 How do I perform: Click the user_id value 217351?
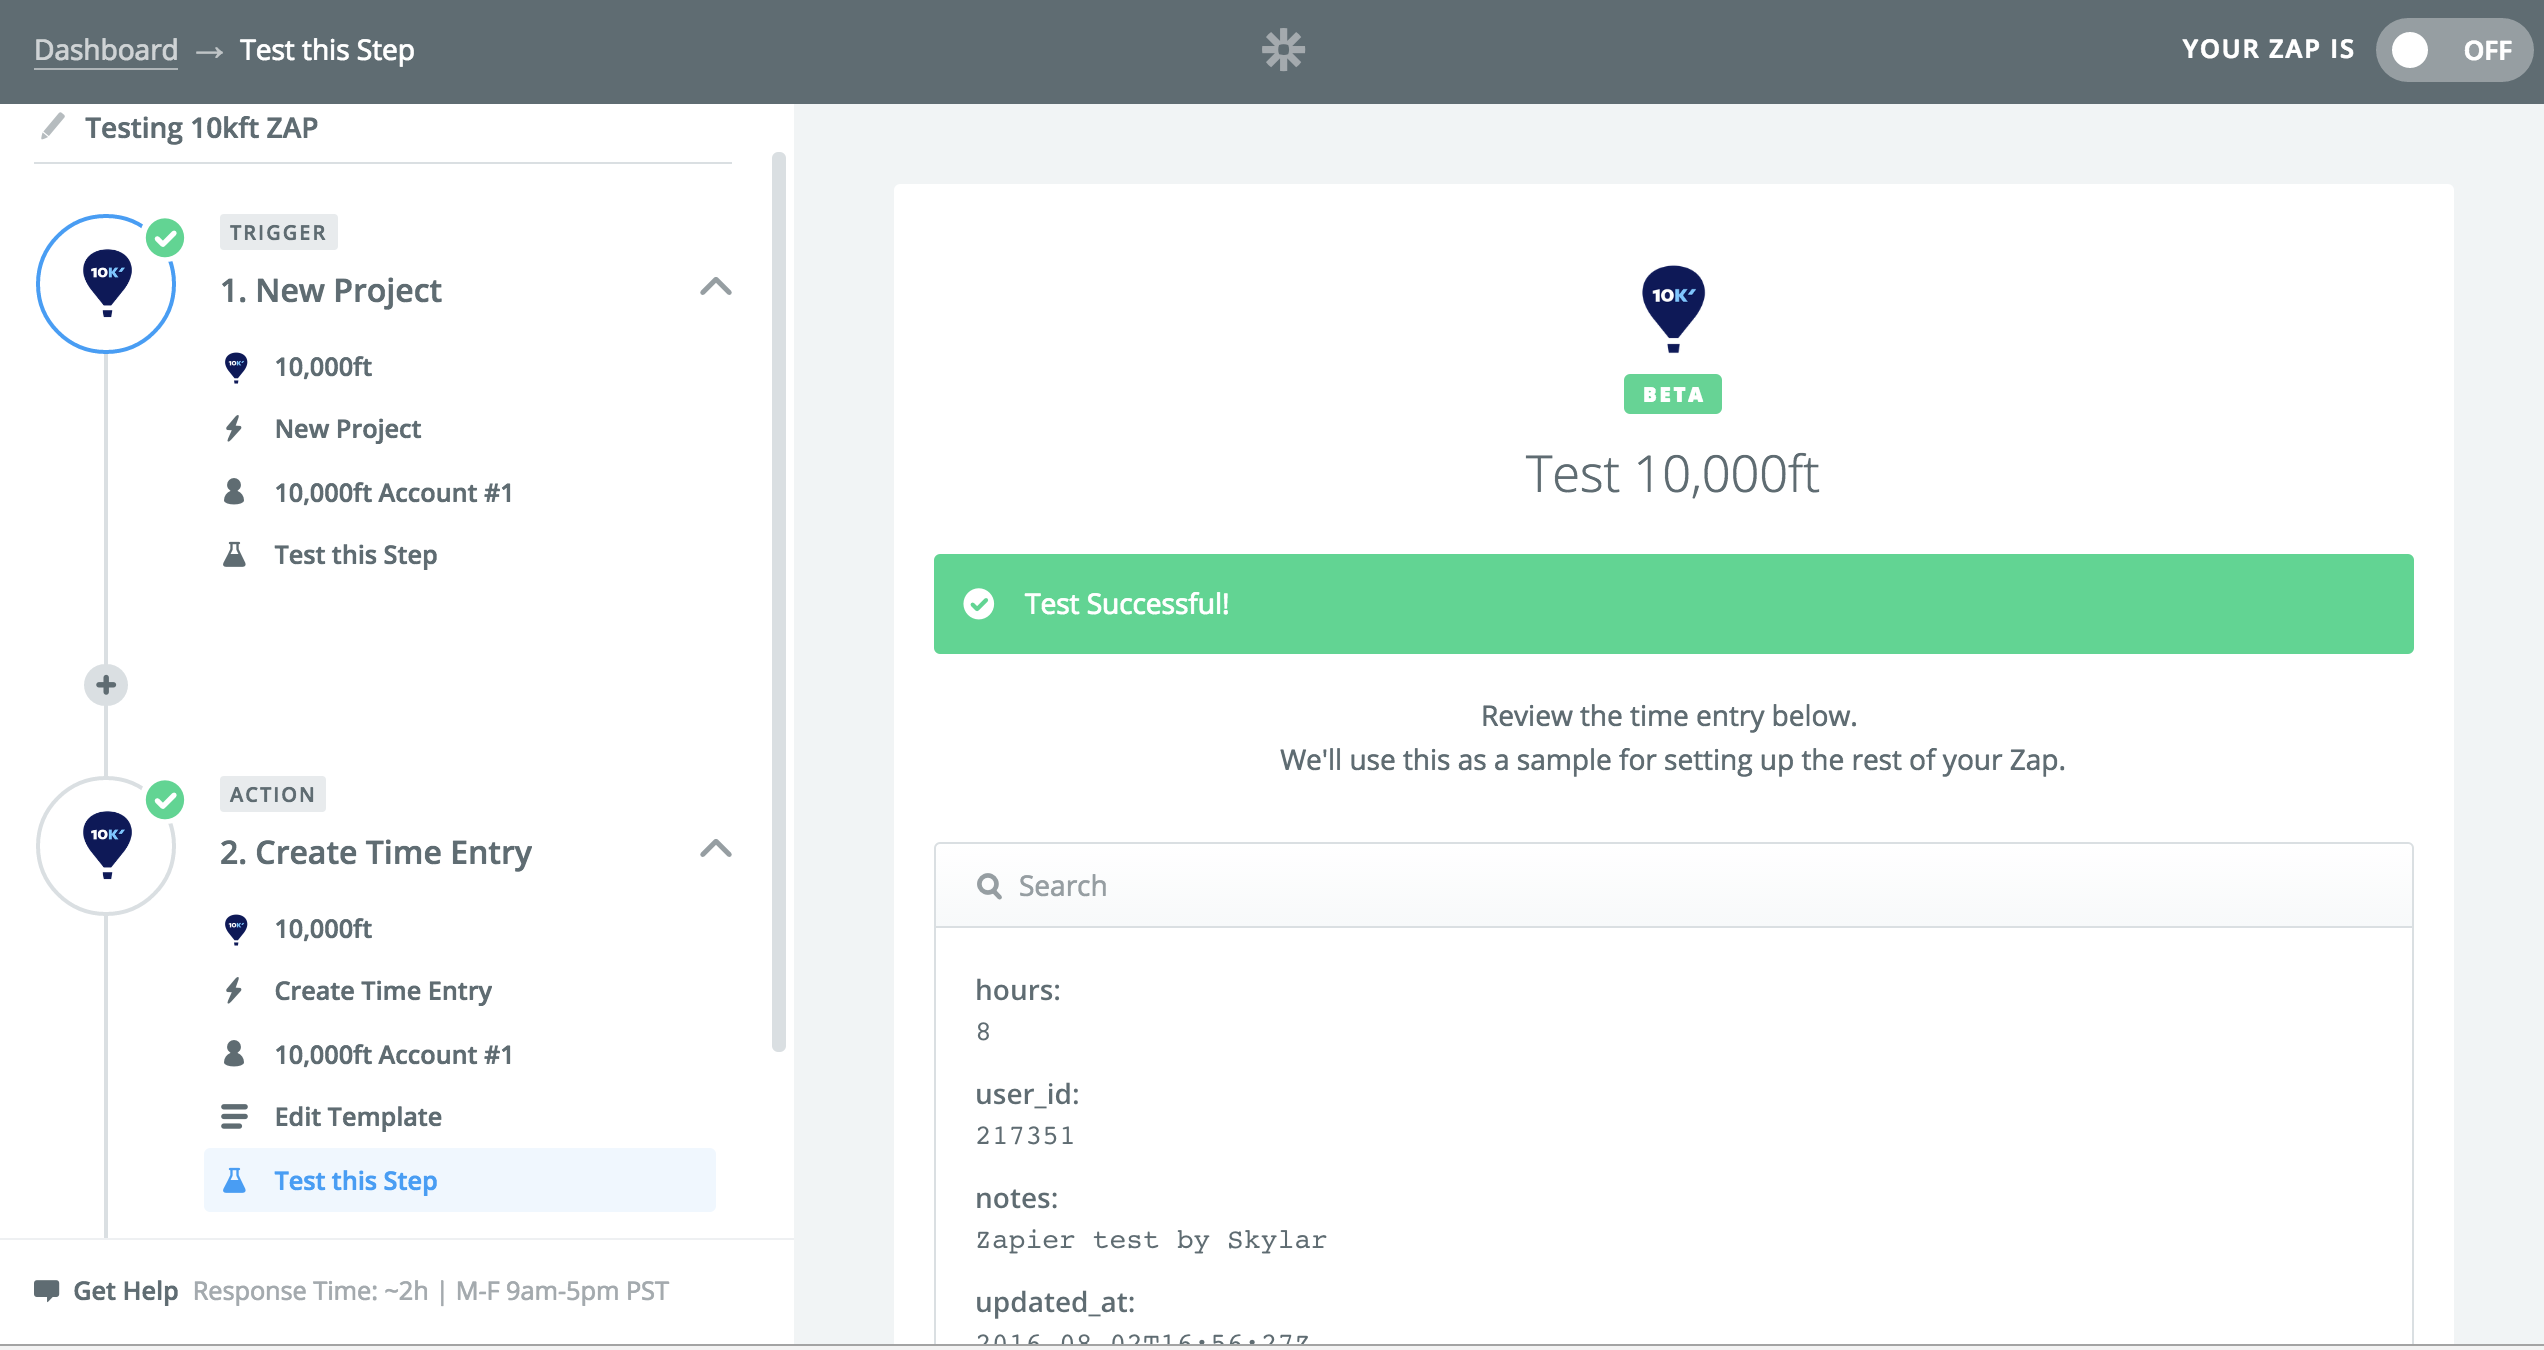(x=1025, y=1136)
